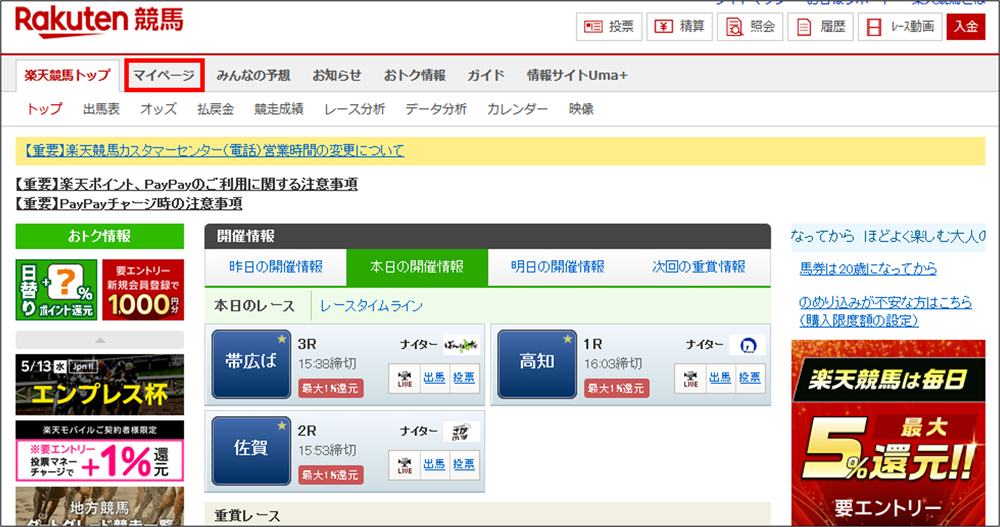The height and width of the screenshot is (527, 1000).
Task: Open the 照会 inquiry icon button
Action: tap(750, 26)
